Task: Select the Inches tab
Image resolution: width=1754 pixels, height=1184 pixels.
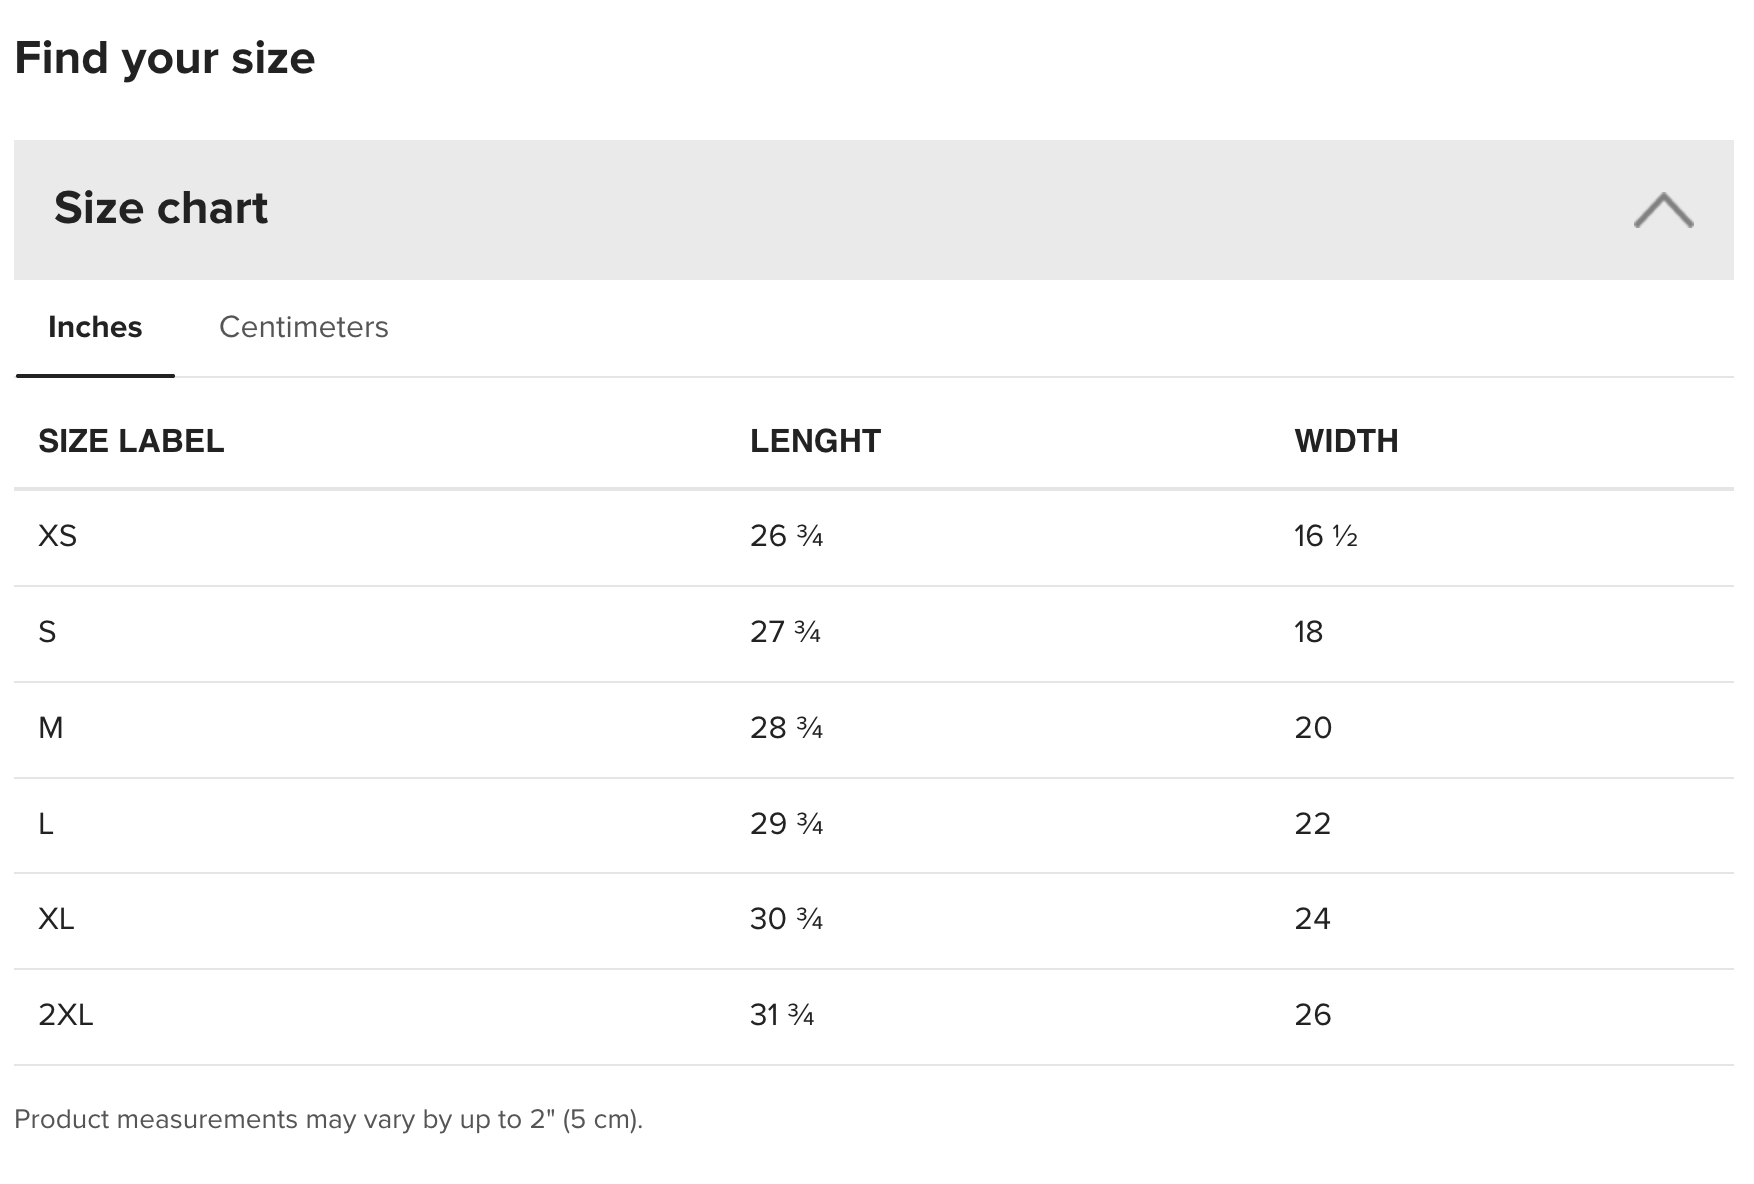Action: click(x=95, y=327)
